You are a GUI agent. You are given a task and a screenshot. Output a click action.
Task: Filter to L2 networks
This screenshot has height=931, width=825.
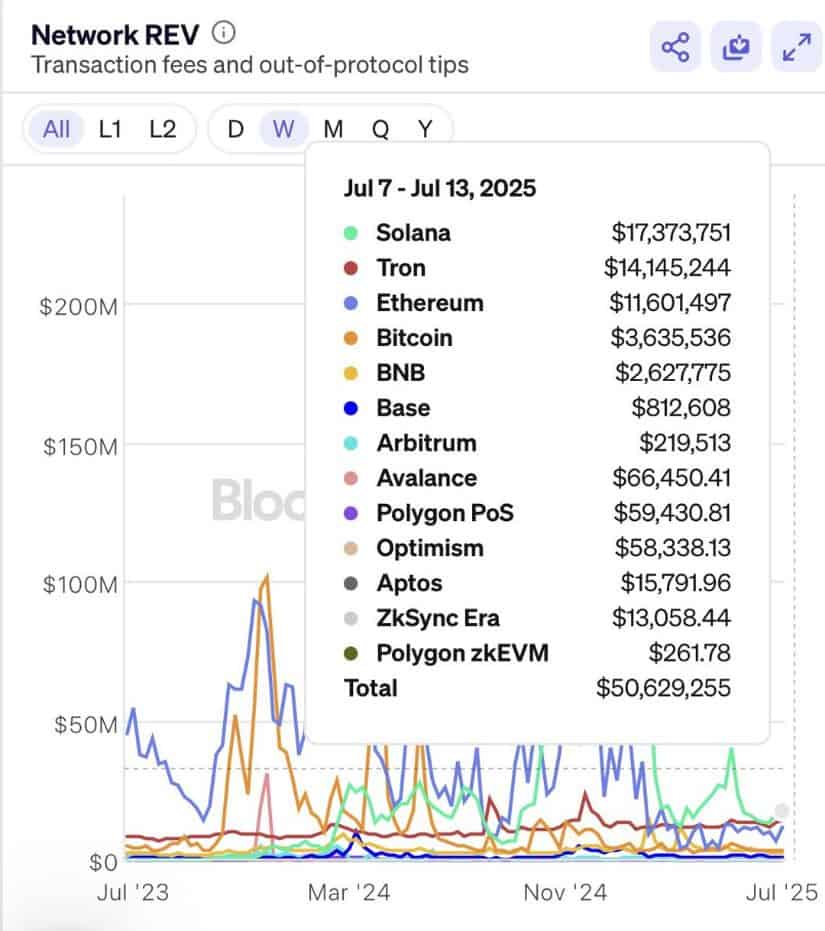coord(162,128)
